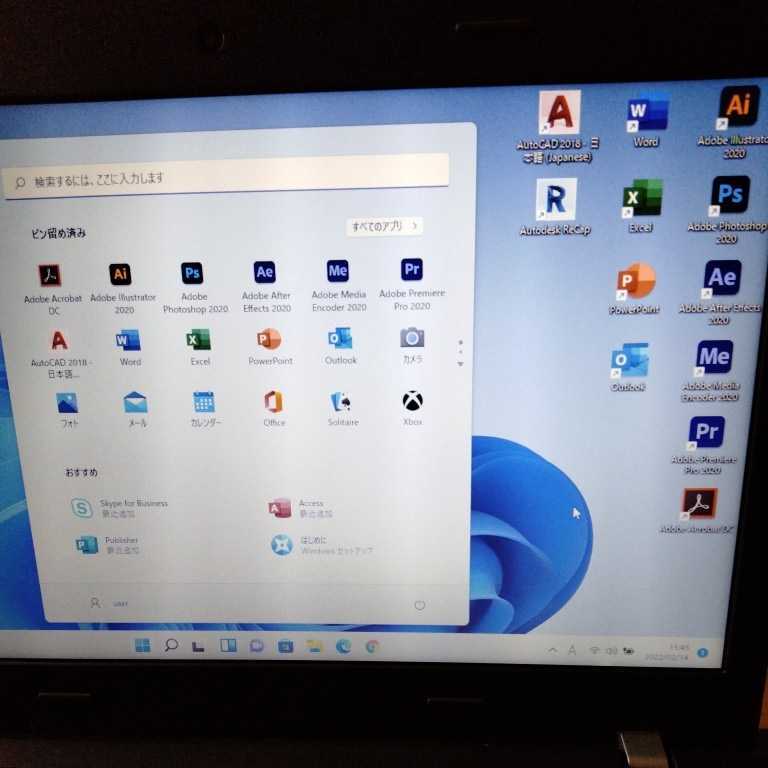This screenshot has width=768, height=768.
Task: Click the power button in Start menu
Action: (x=420, y=605)
